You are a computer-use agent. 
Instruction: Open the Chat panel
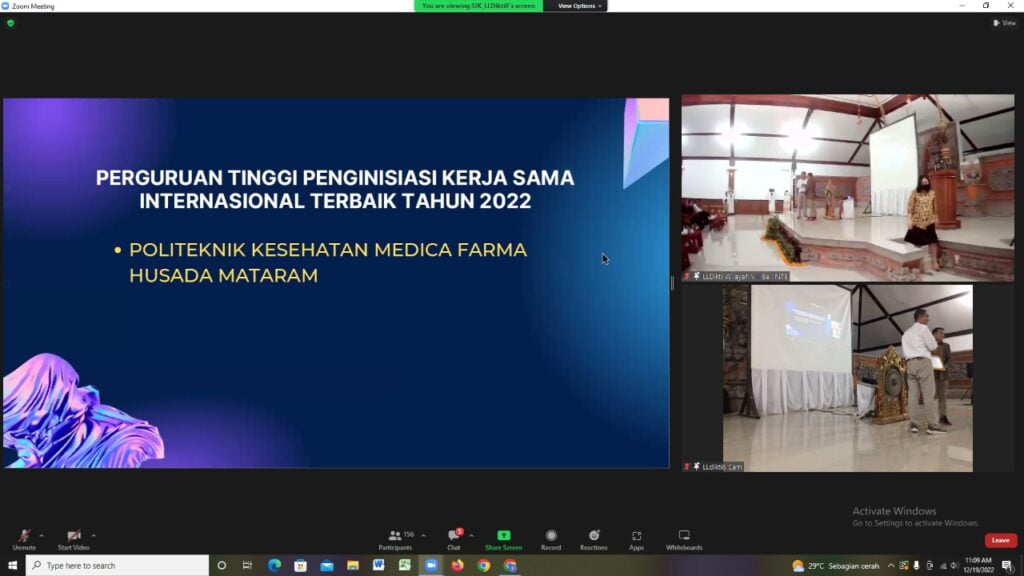[453, 538]
